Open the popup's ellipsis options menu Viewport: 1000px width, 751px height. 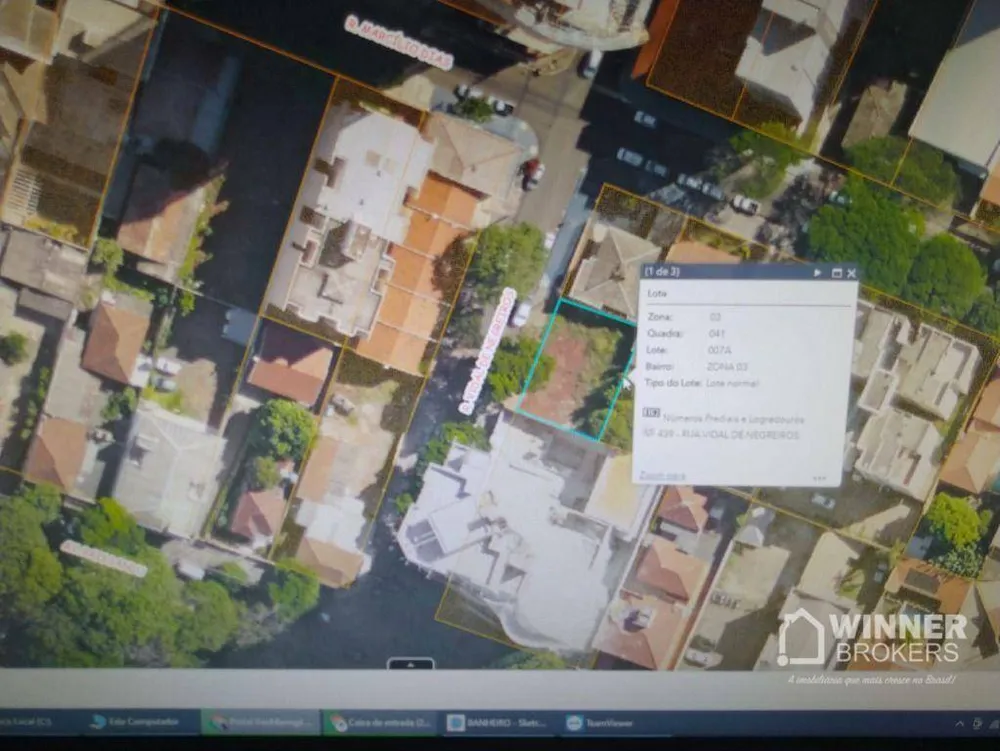click(819, 478)
